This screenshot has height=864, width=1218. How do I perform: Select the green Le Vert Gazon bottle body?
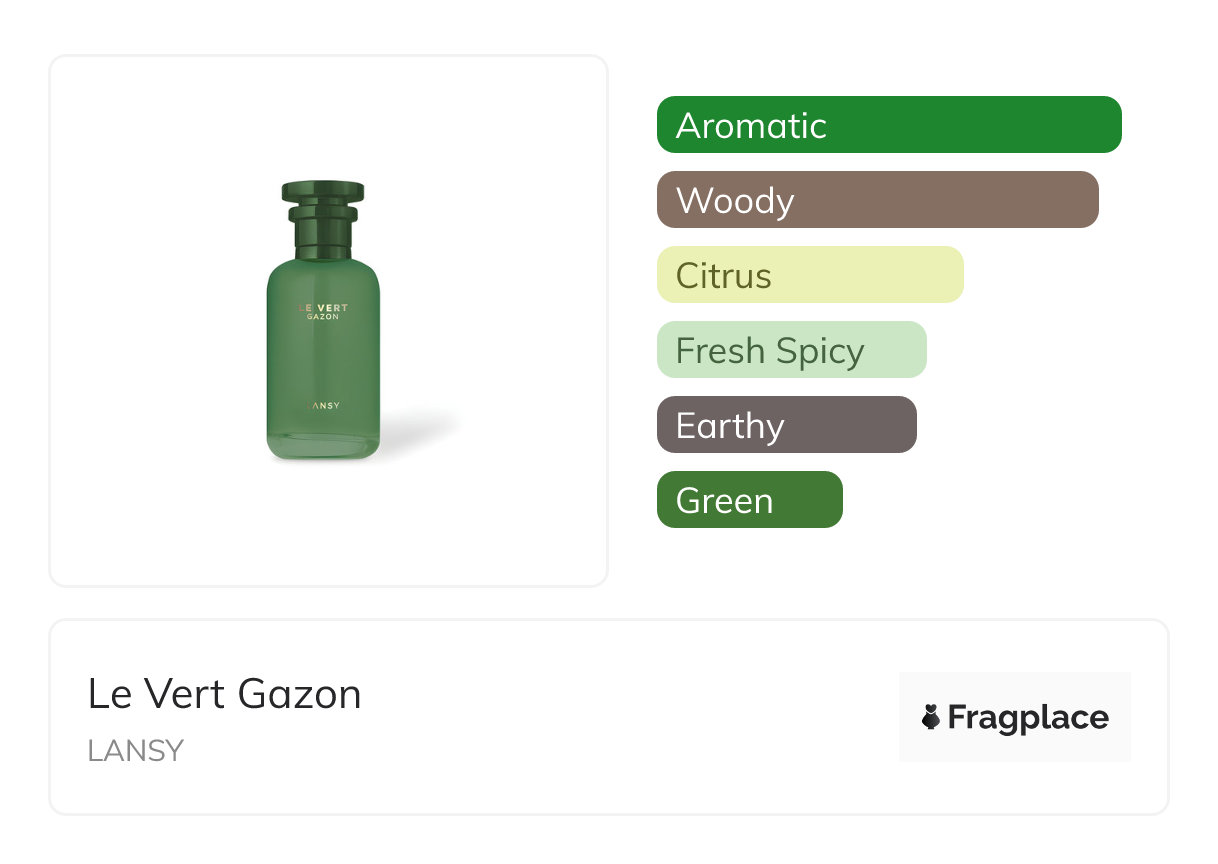(x=323, y=360)
